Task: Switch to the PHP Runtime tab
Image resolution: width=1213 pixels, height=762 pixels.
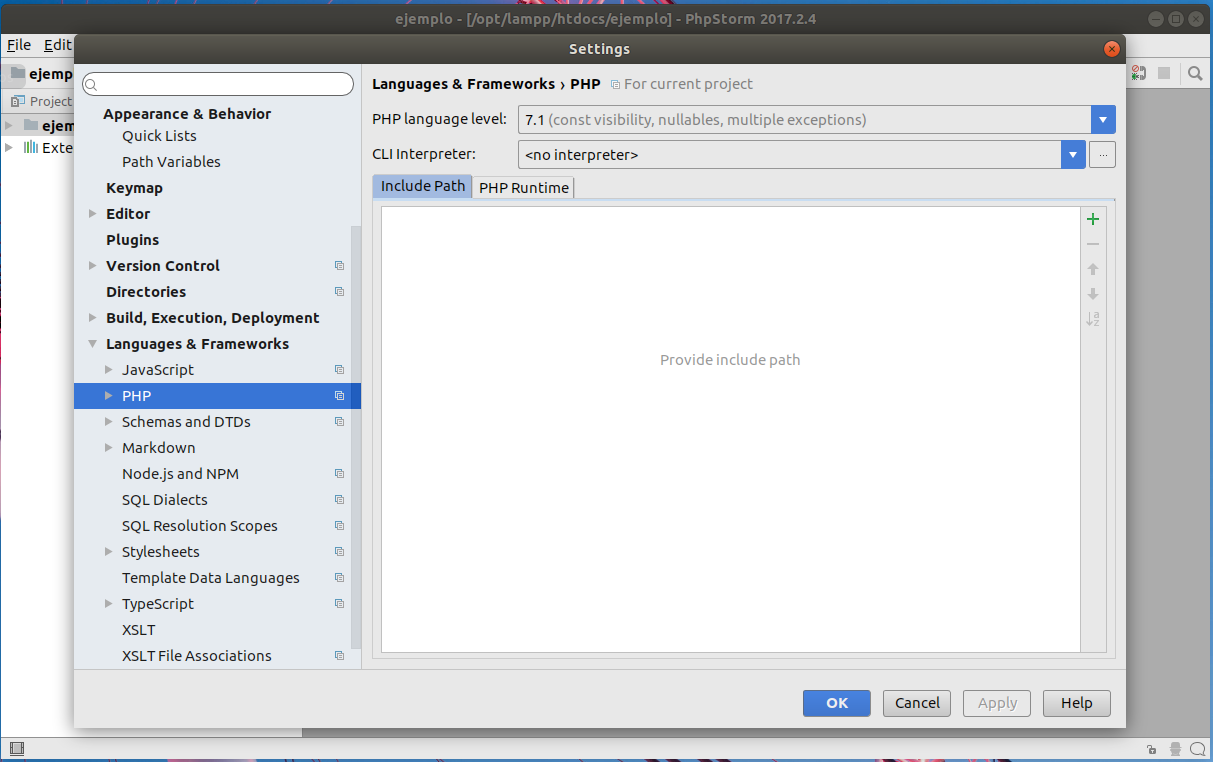Action: pos(523,187)
